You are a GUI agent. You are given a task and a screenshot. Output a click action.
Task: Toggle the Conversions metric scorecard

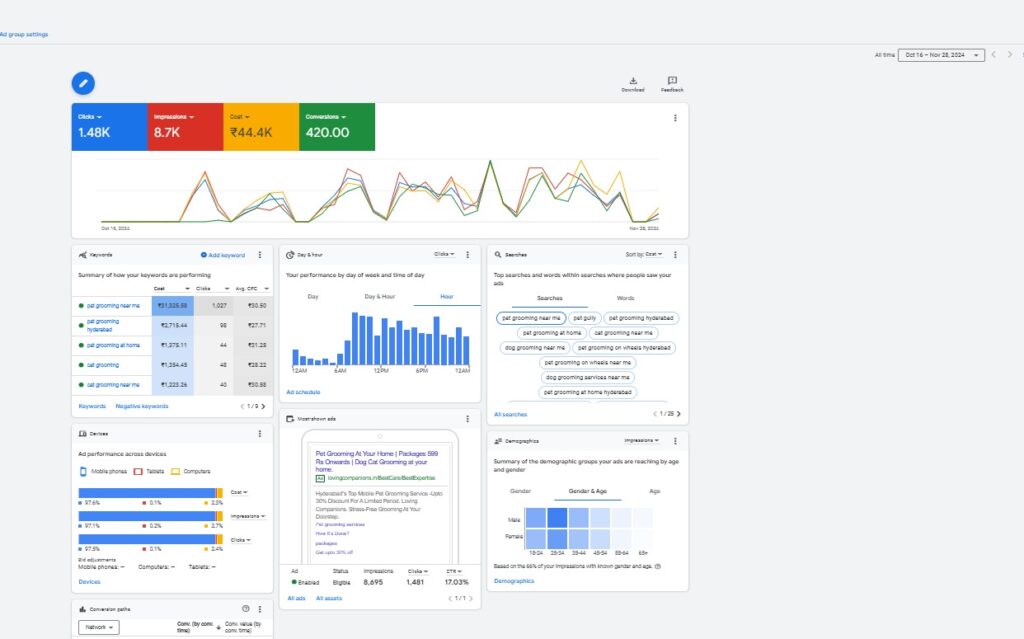[x=337, y=127]
